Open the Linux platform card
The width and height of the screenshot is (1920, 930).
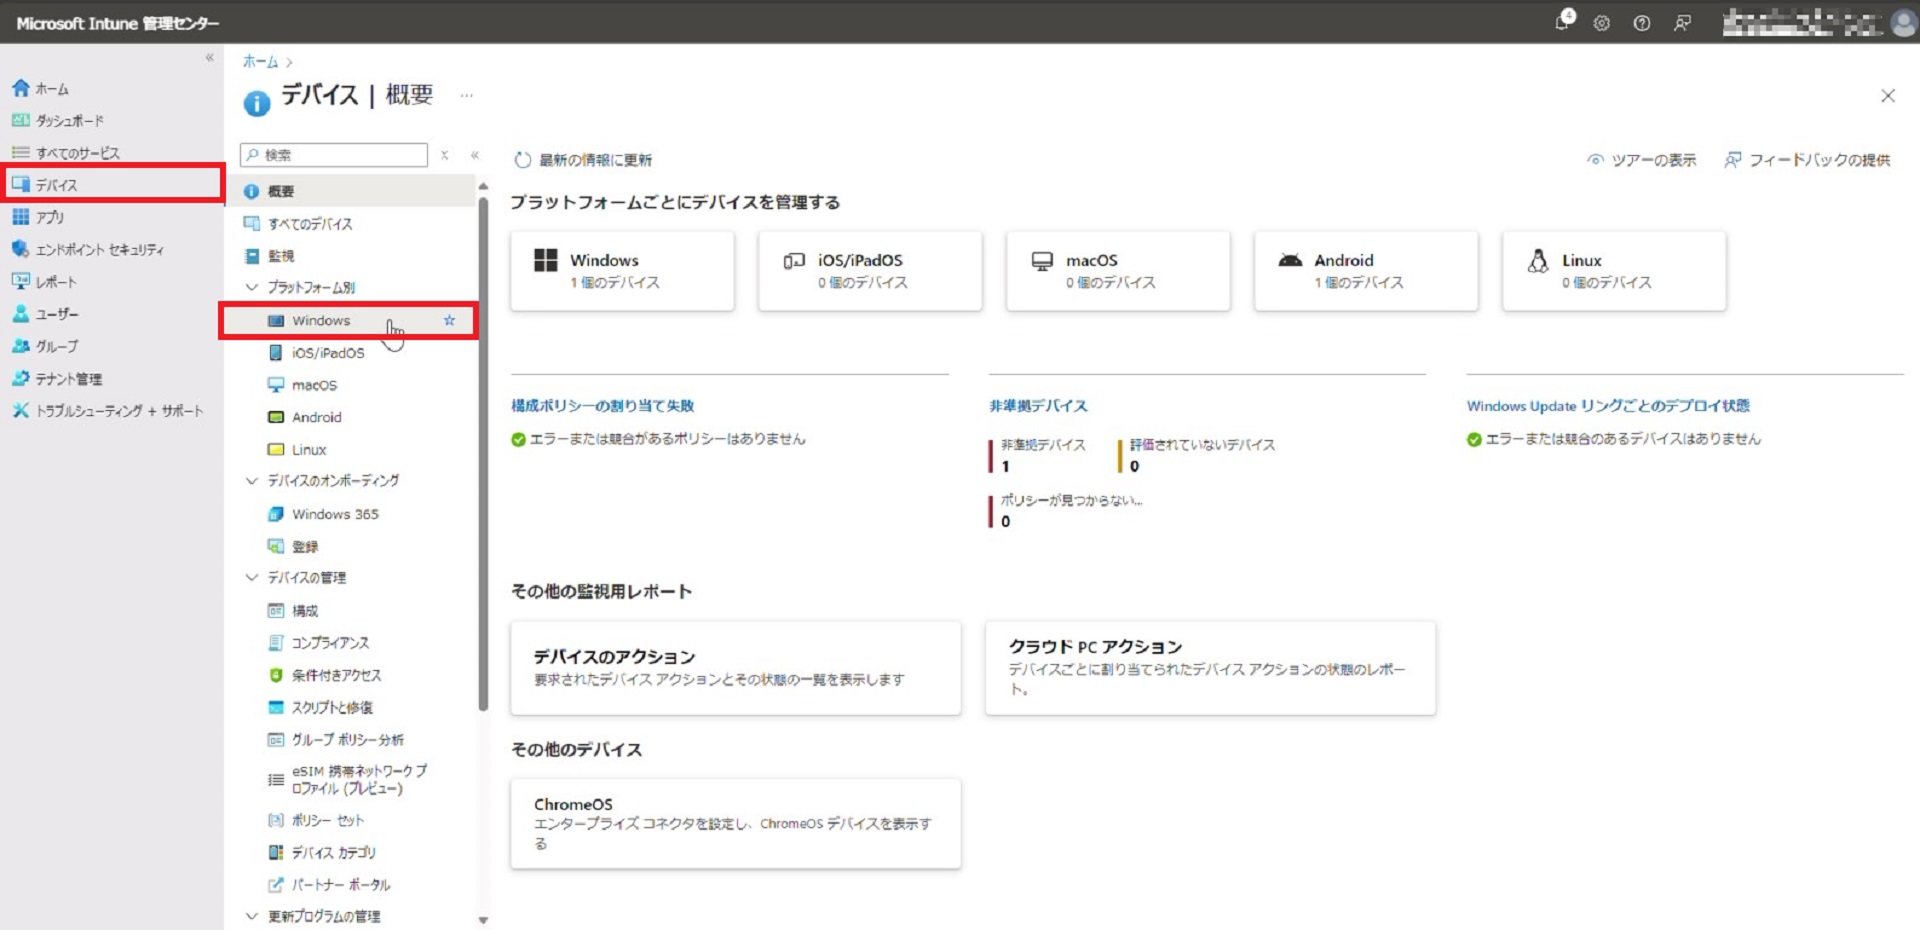pos(1614,271)
